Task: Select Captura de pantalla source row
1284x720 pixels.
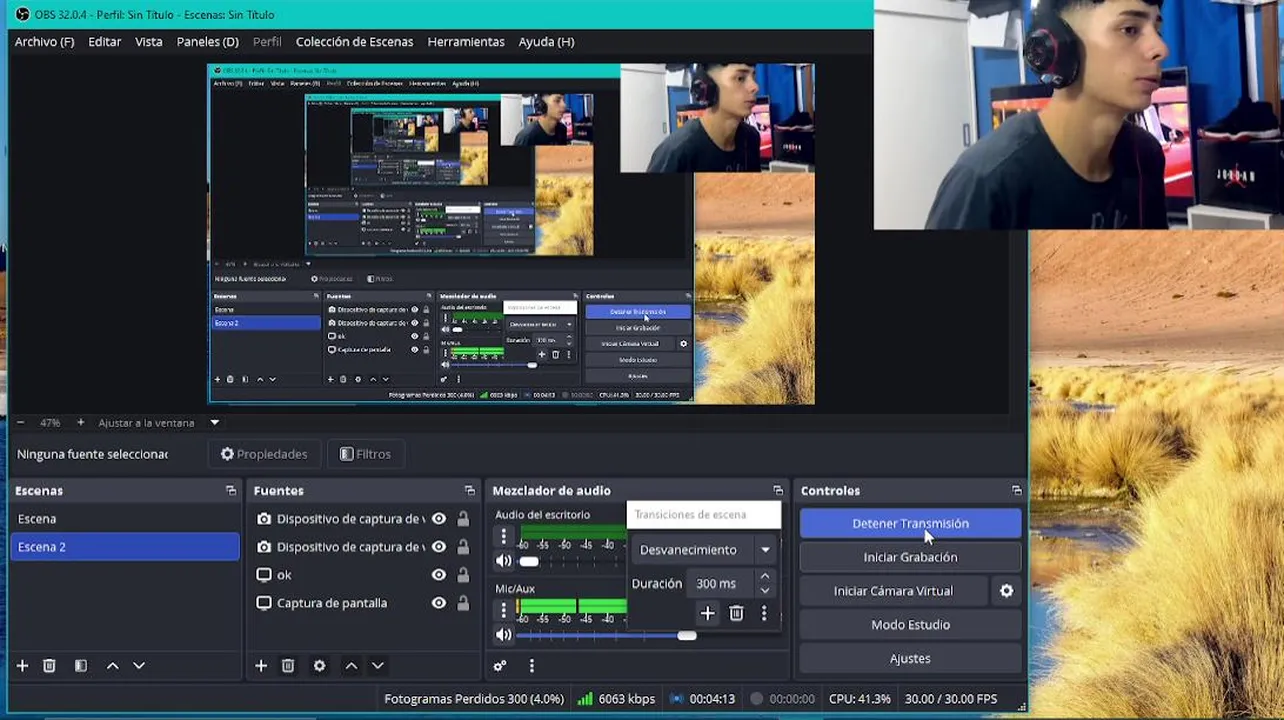Action: (363, 603)
